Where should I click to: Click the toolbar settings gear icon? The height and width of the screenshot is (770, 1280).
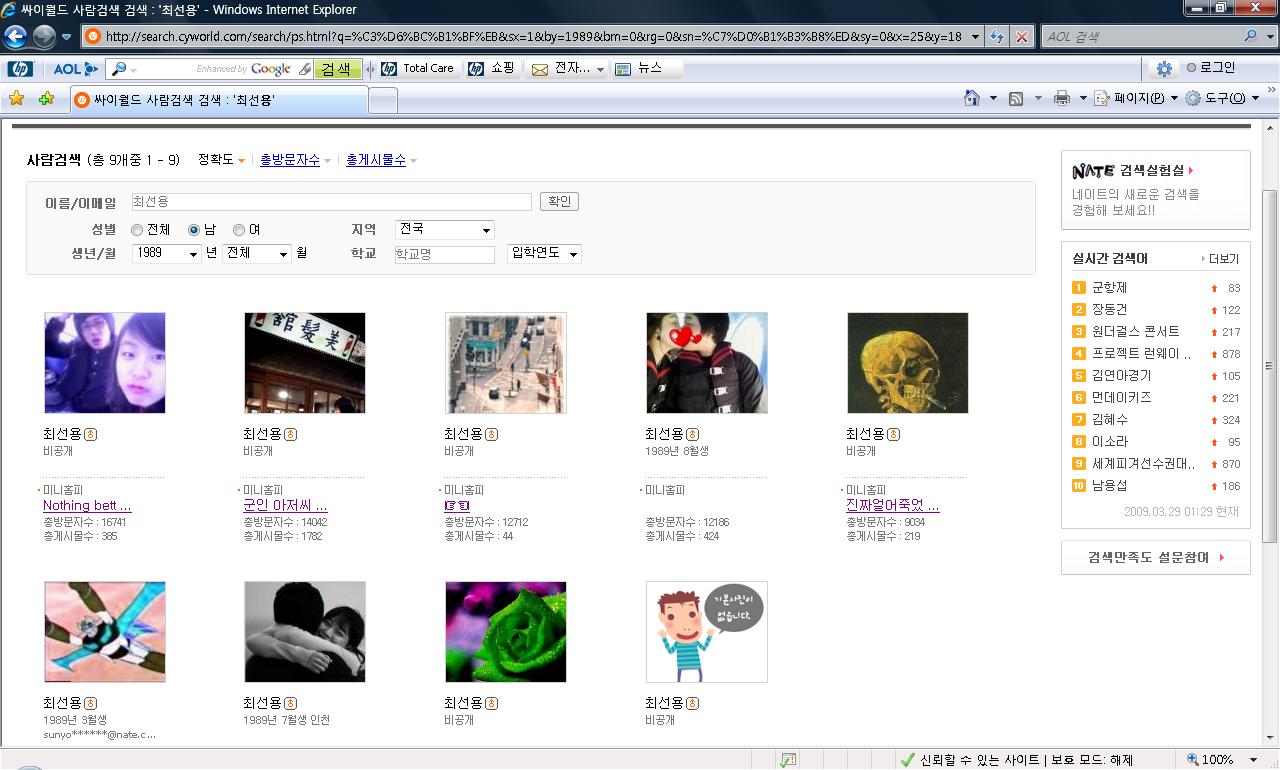(1164, 69)
